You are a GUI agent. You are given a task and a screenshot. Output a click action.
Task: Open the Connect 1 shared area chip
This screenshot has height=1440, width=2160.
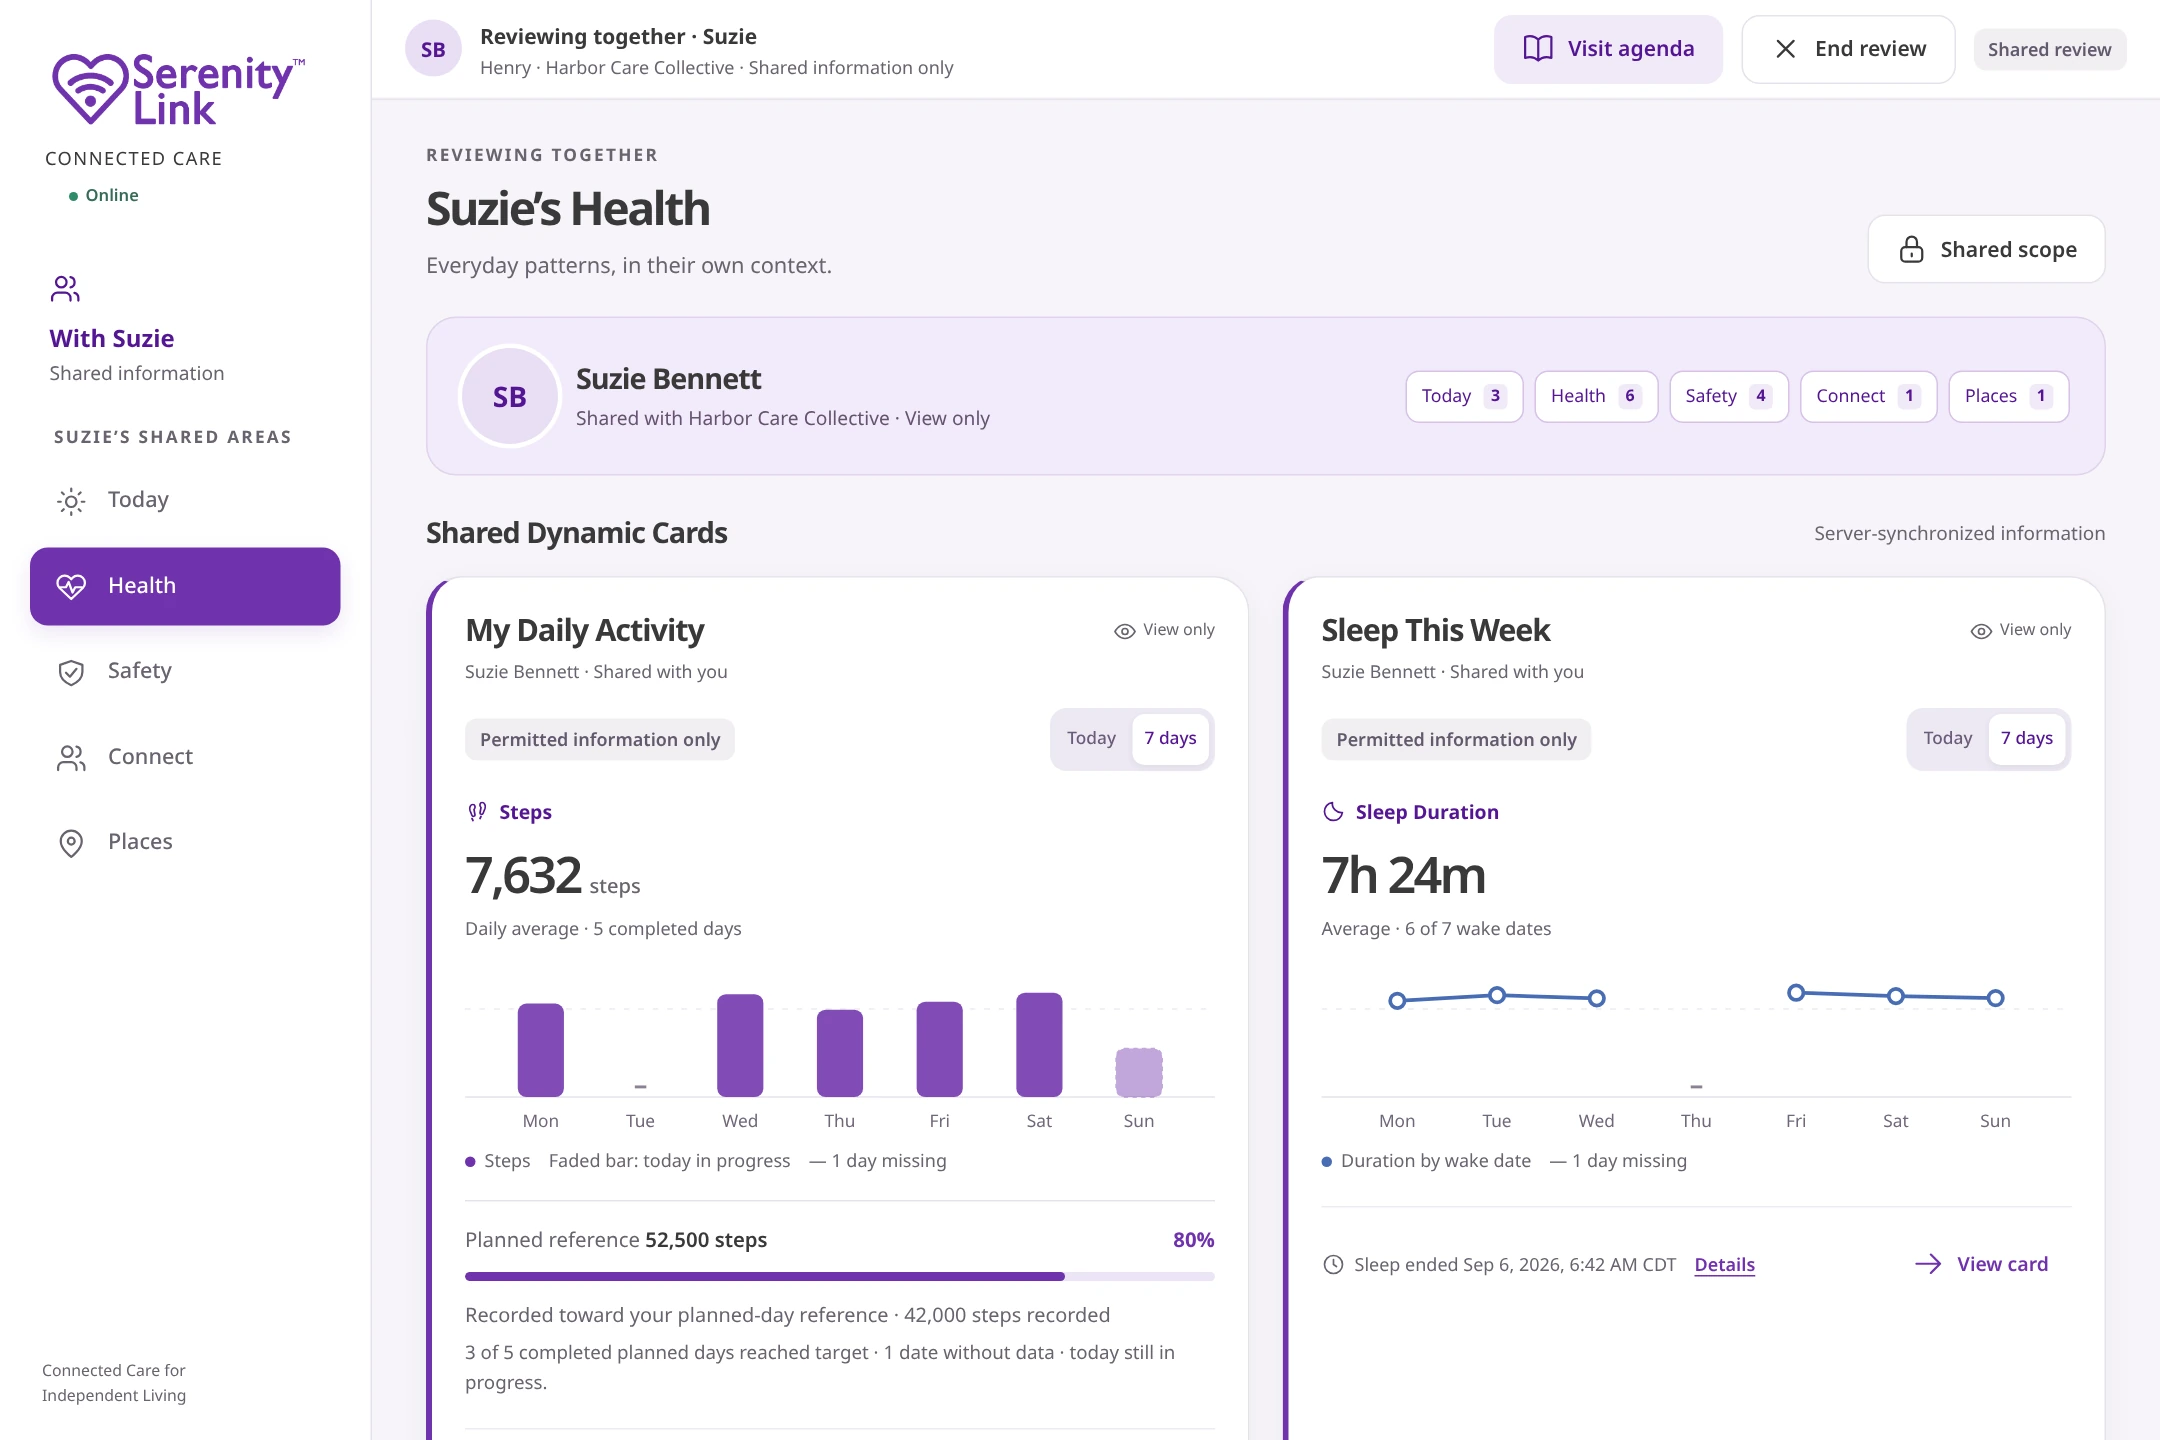tap(1868, 396)
